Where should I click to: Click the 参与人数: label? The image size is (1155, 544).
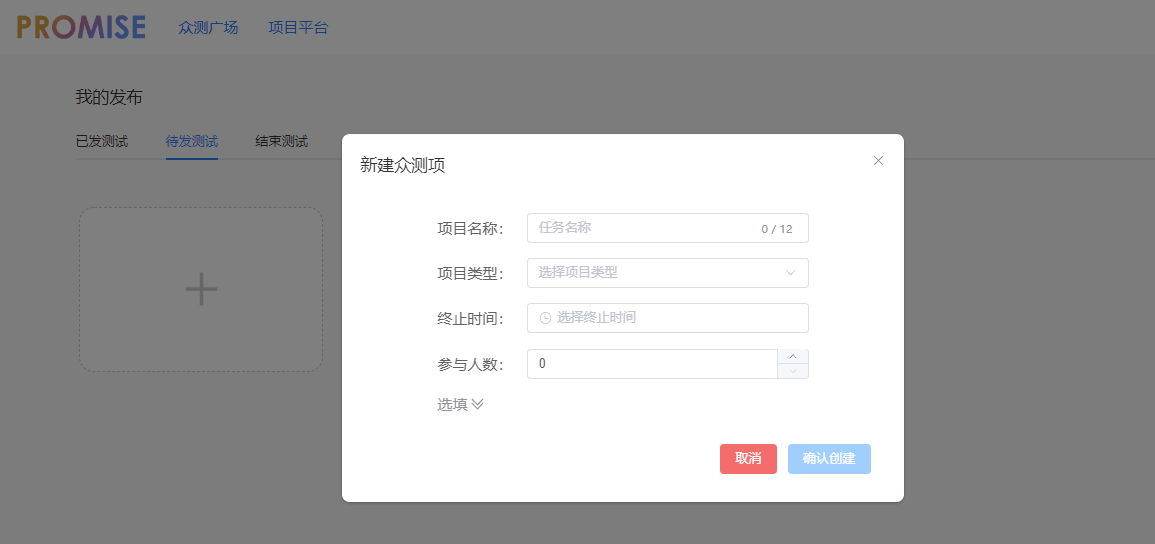(470, 364)
